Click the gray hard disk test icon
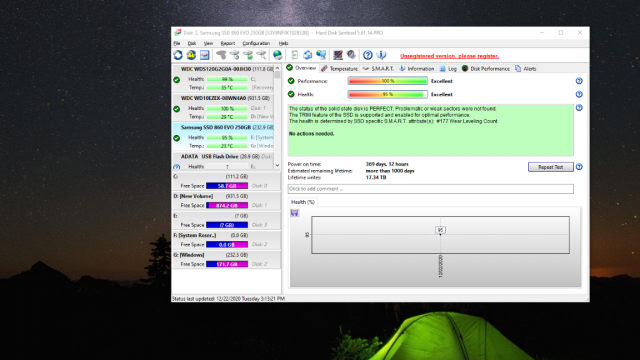640x360 pixels. 221,55
